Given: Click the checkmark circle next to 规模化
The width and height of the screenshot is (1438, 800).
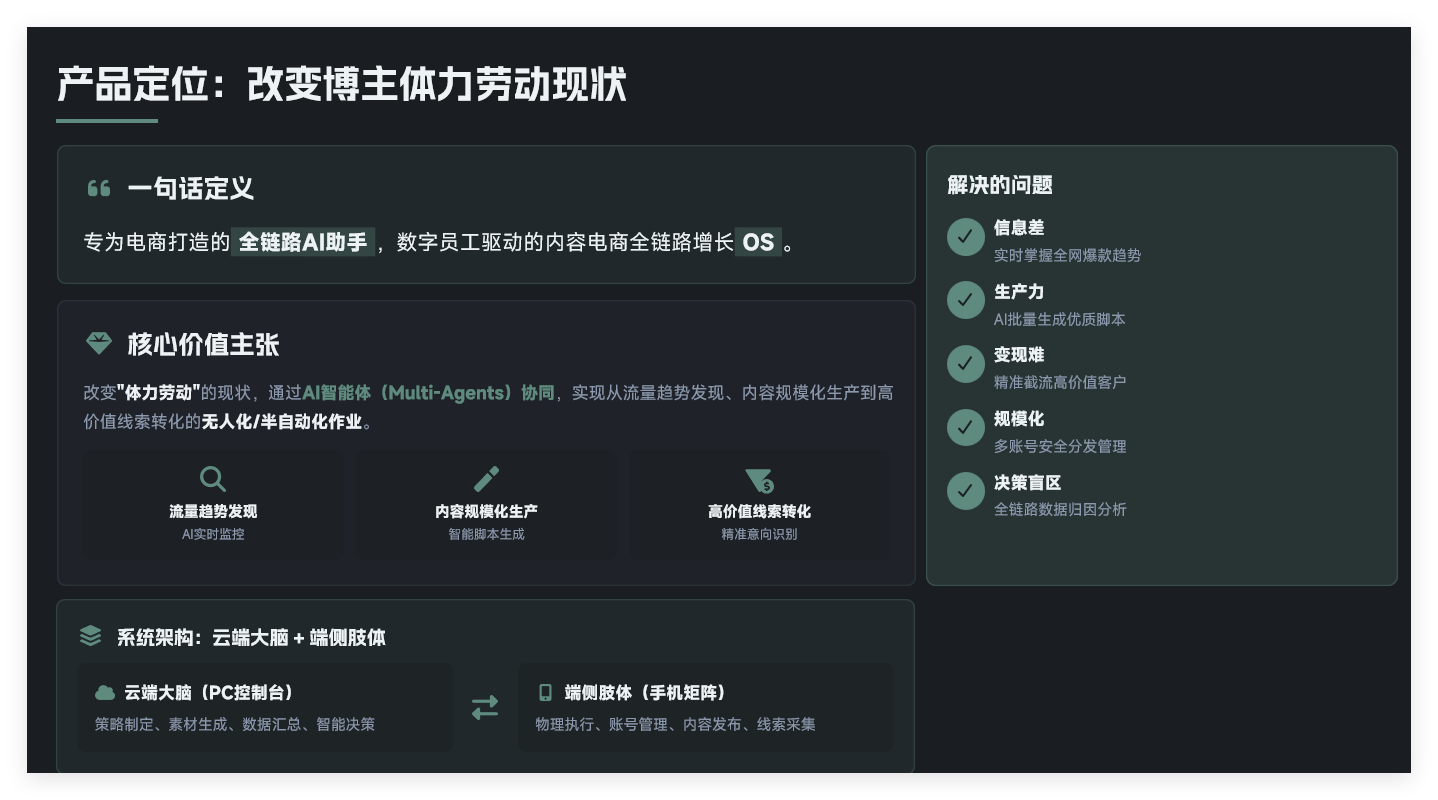Looking at the screenshot, I should click(x=965, y=427).
